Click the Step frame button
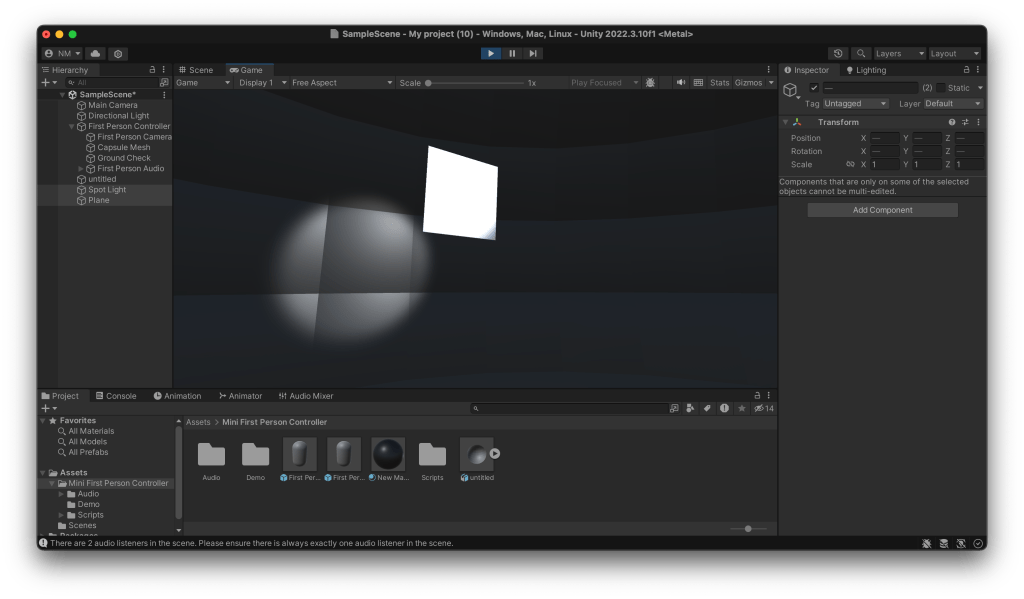 [533, 53]
